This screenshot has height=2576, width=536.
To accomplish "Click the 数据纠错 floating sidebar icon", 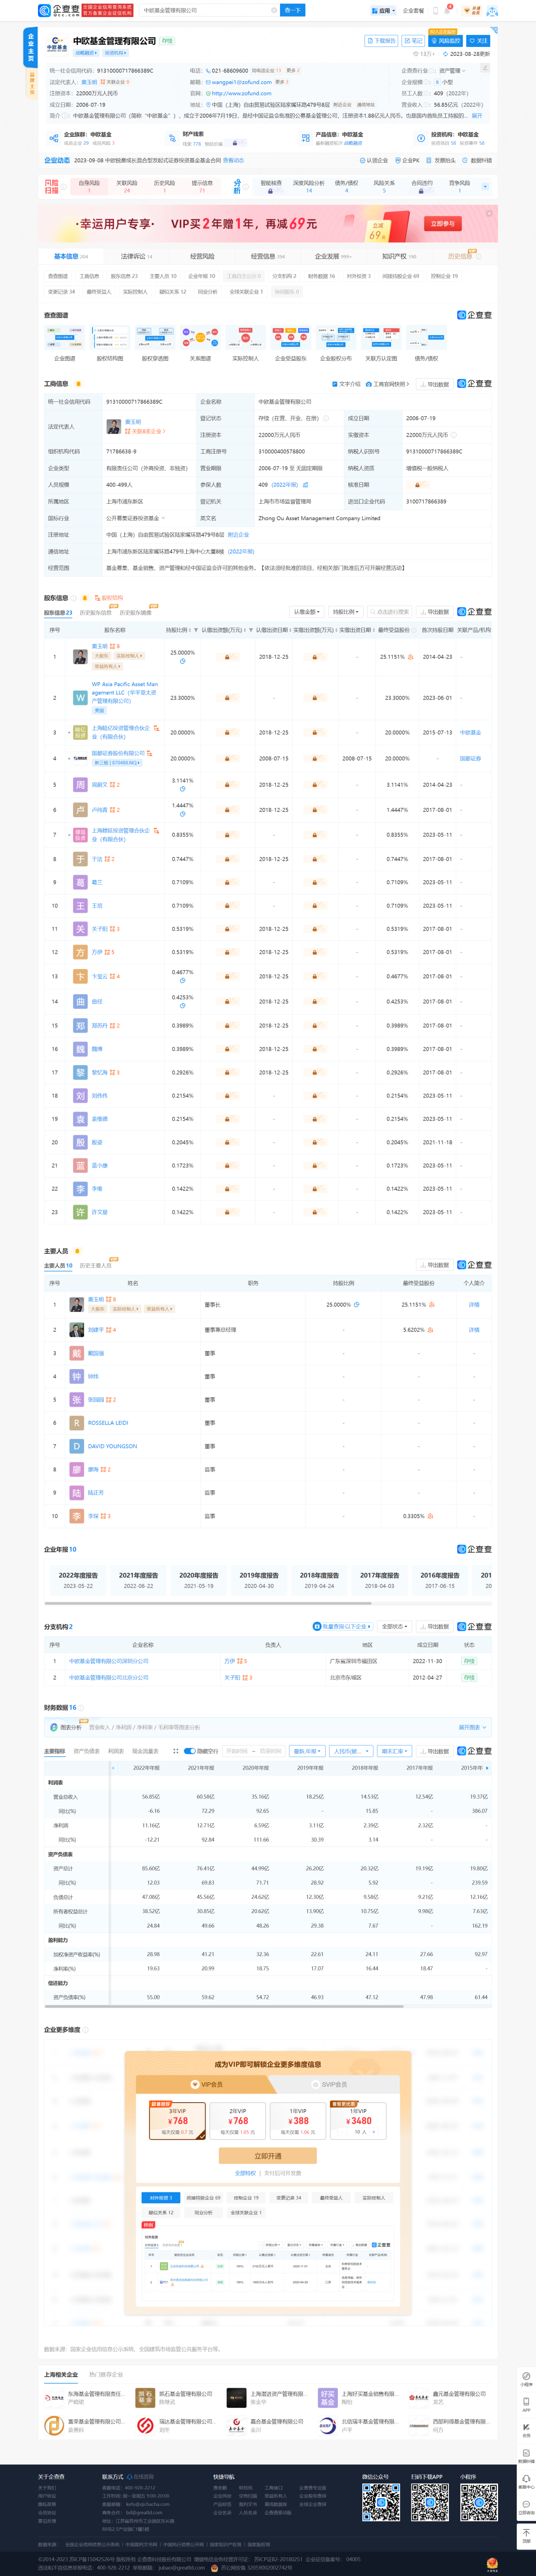I will 526,2456.
